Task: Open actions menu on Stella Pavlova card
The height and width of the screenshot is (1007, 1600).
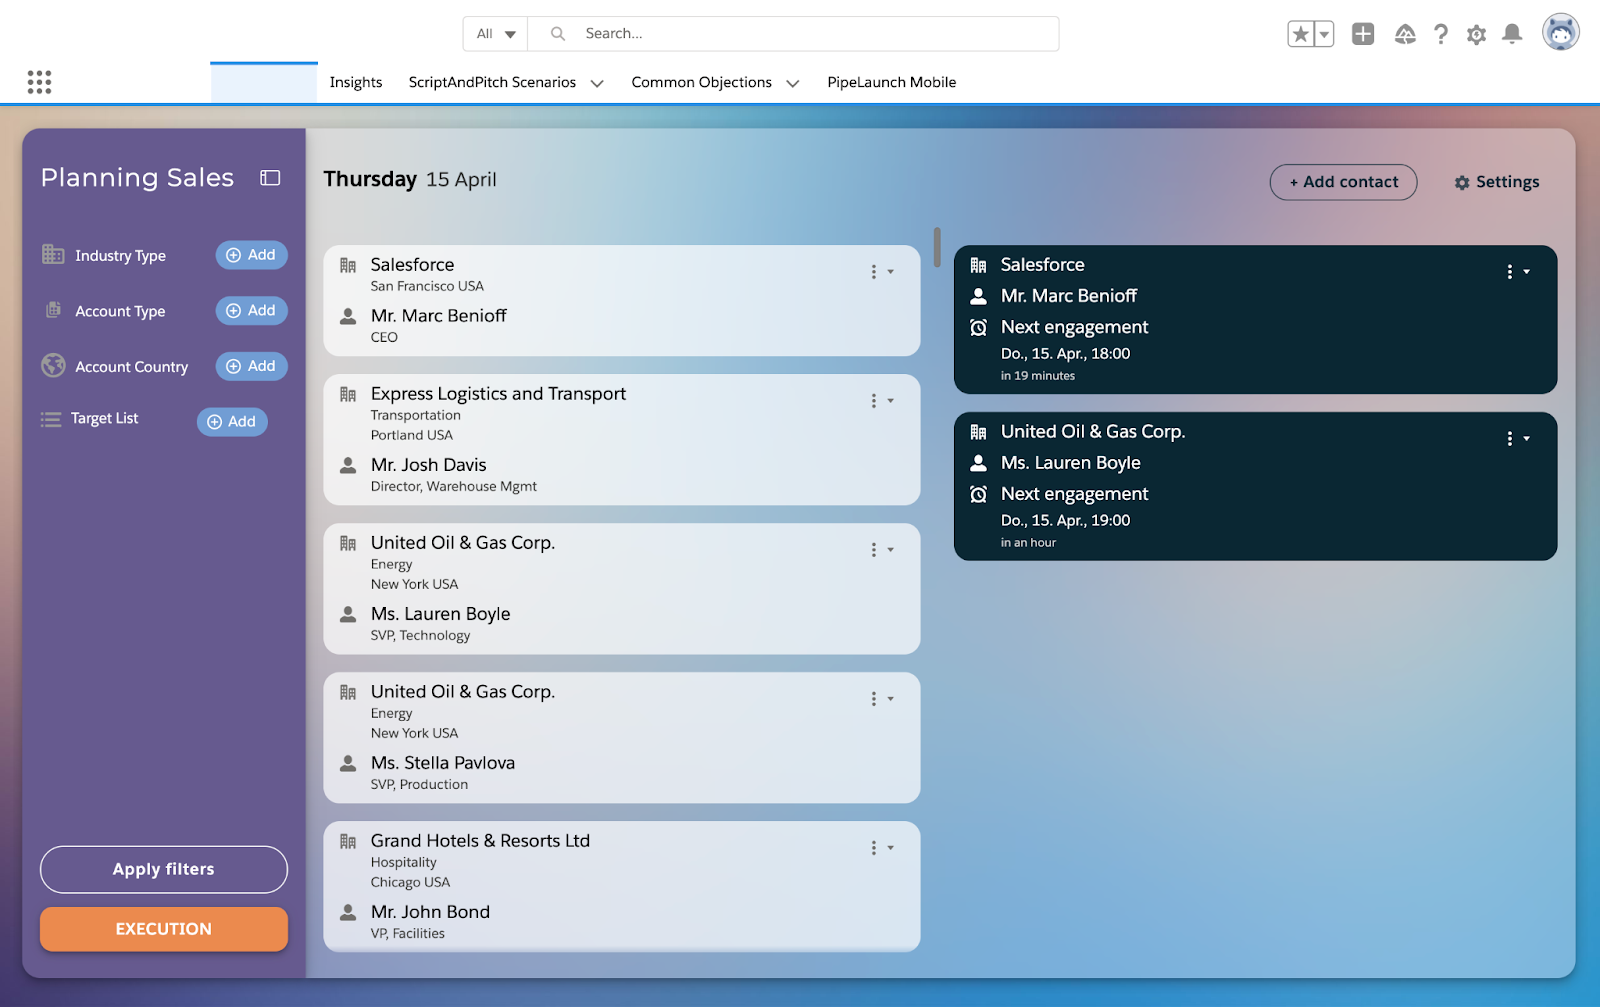Action: 881,699
